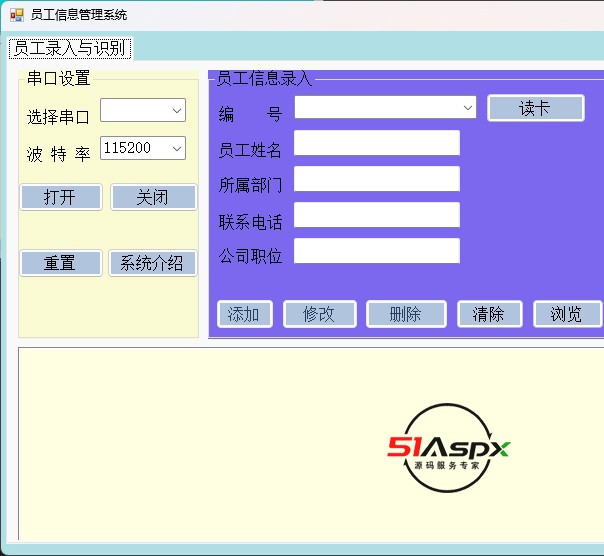Viewport: 604px width, 556px height.
Task: Click the 串口设置 group label
Action: [59, 78]
